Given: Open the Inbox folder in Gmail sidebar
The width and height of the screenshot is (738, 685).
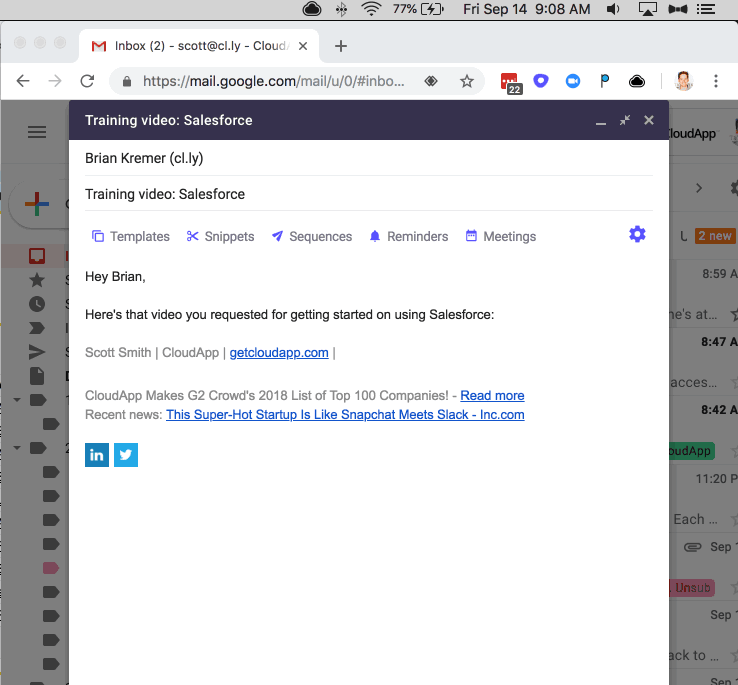Looking at the screenshot, I should (x=37, y=256).
